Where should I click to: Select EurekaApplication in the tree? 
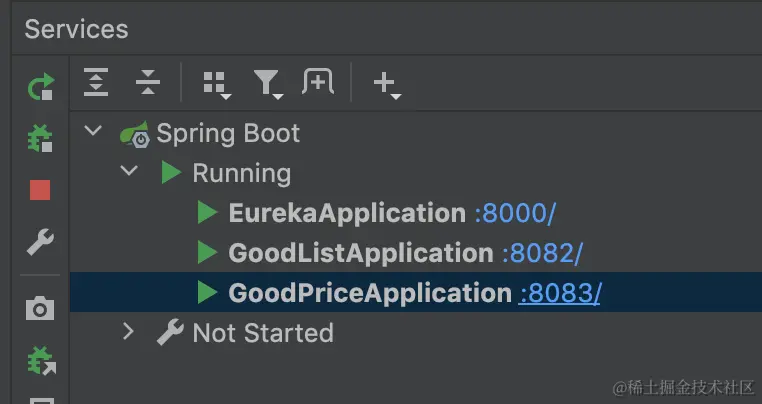coord(347,213)
